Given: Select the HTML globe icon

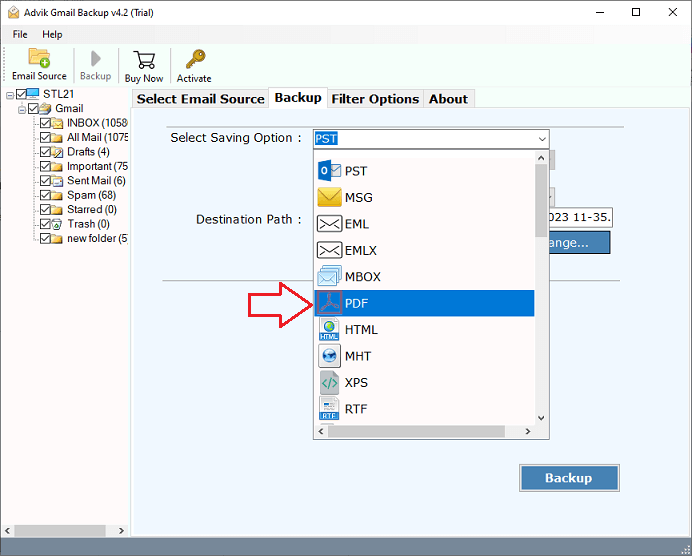Looking at the screenshot, I should (x=329, y=330).
